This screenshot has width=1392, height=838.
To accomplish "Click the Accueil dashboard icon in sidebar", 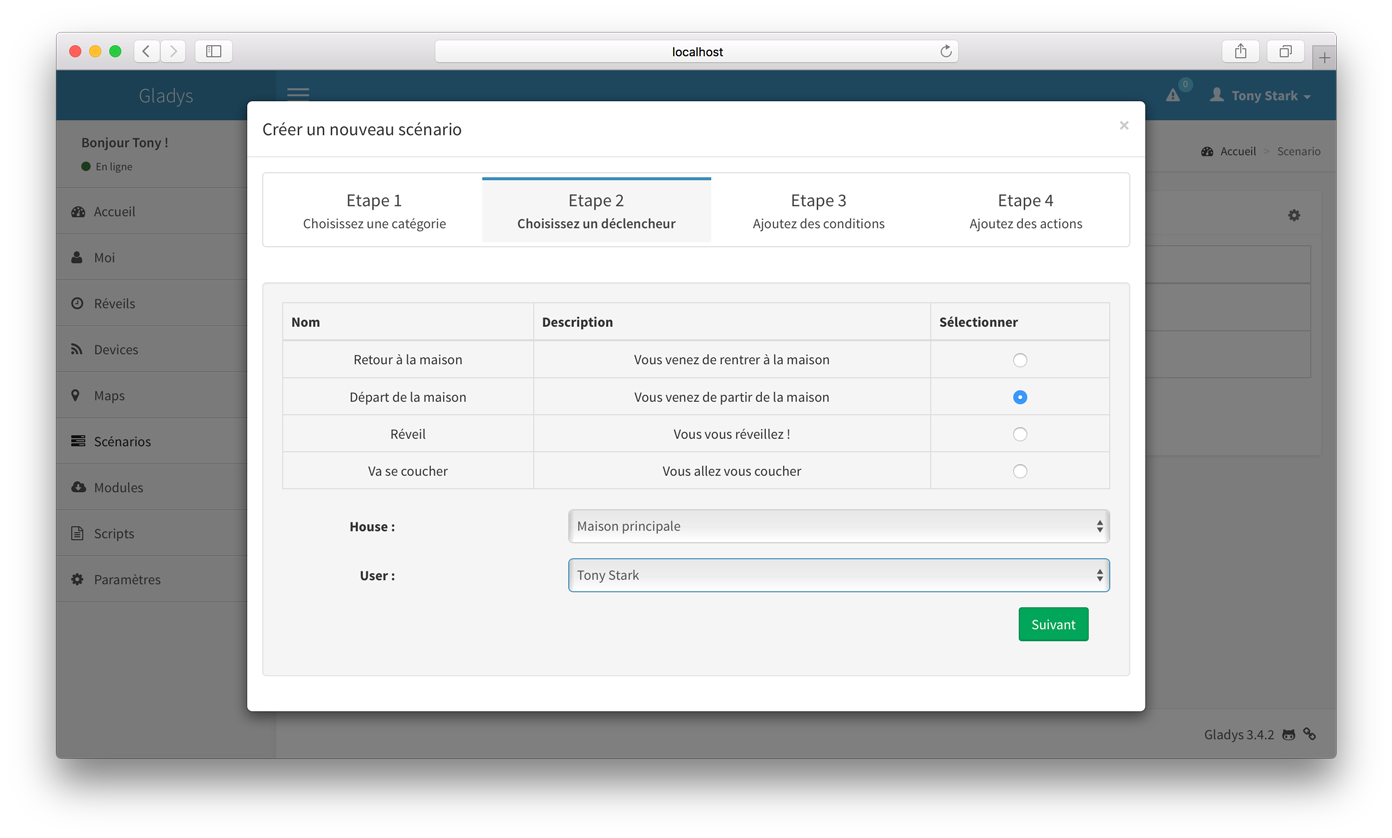I will (x=78, y=212).
